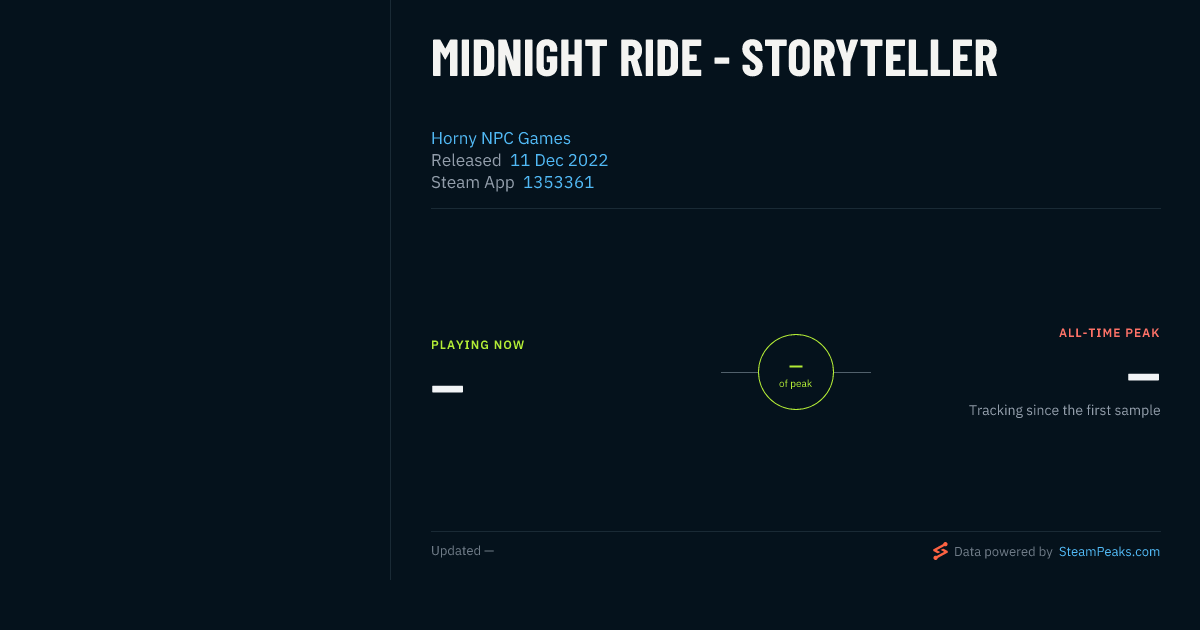Click the Updated timestamp text
This screenshot has width=1200, height=630.
(x=462, y=551)
